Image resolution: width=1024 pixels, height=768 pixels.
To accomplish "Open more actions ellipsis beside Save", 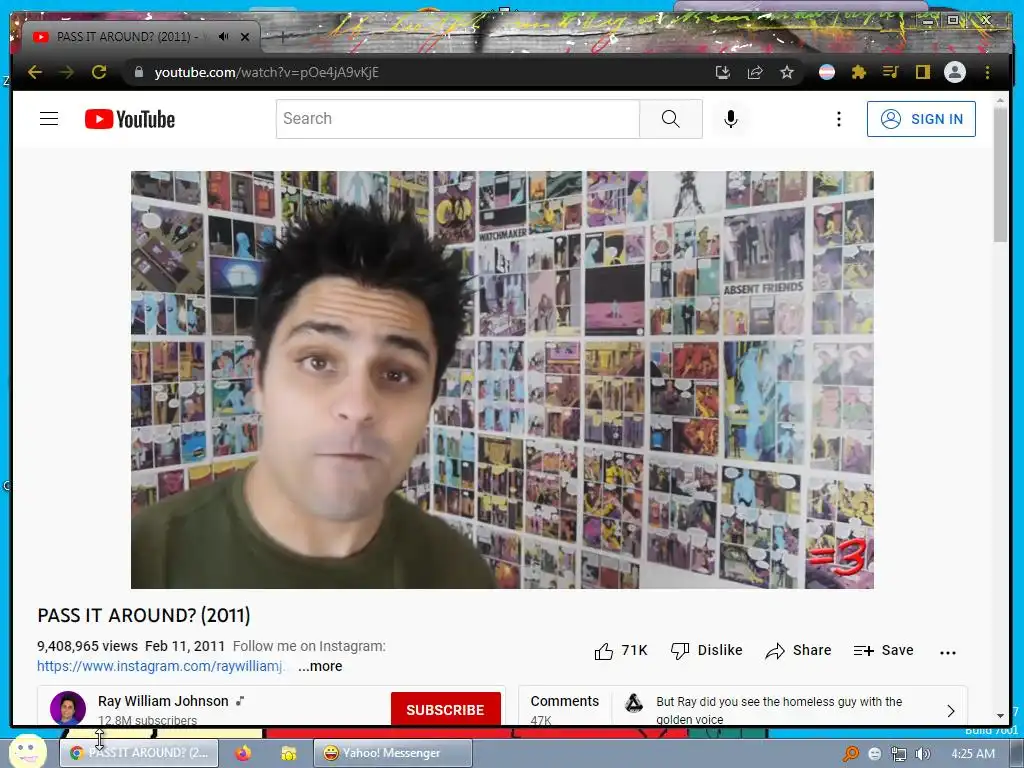I will point(948,652).
